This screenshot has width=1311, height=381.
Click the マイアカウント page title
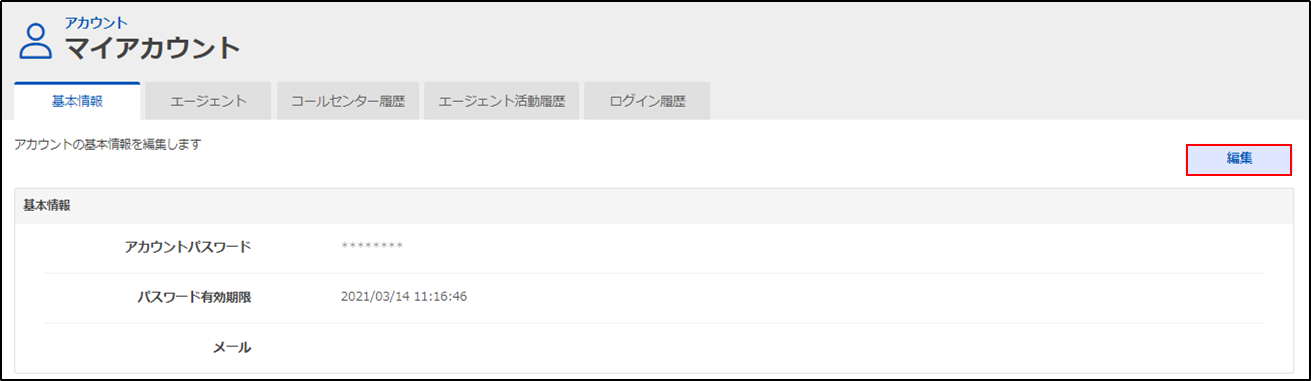point(153,47)
